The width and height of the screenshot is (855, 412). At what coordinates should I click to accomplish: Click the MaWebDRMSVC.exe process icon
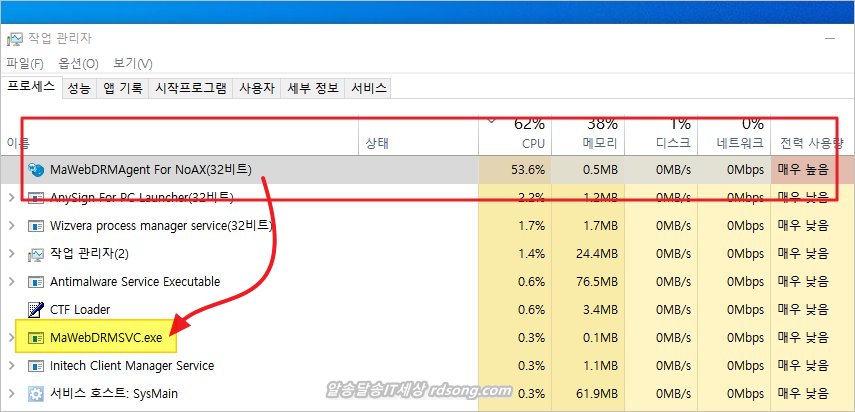(36, 338)
